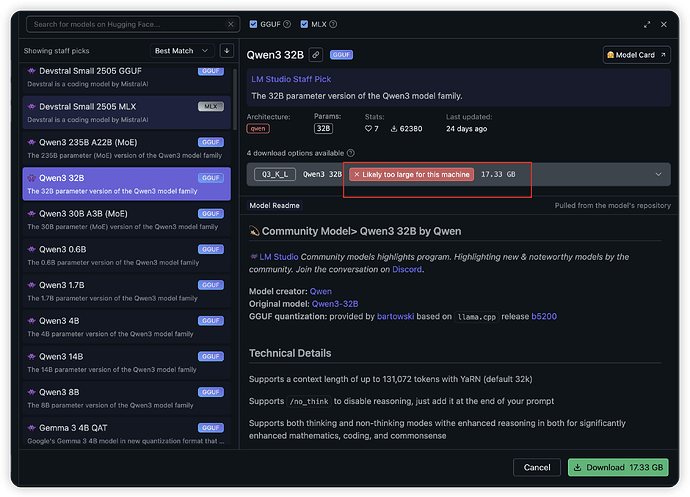Image resolution: width=690 pixels, height=497 pixels.
Task: Expand the dialog with the fullscreen icon
Action: [x=647, y=25]
